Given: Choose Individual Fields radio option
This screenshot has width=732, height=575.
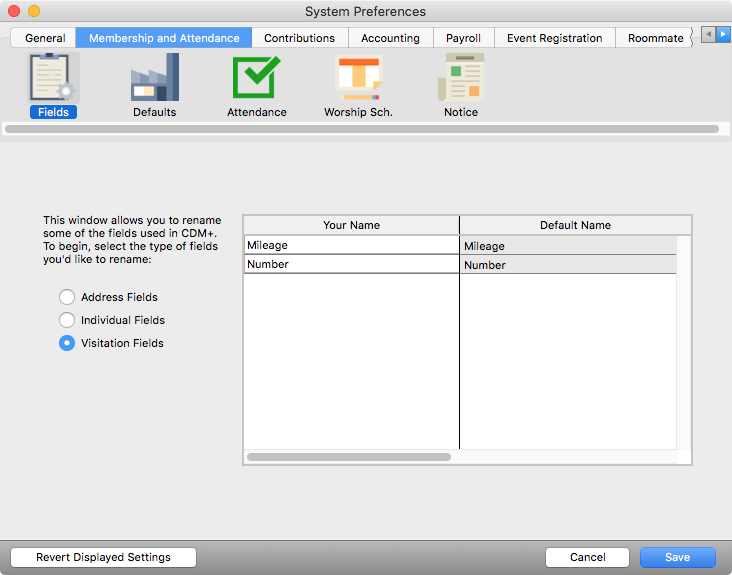Looking at the screenshot, I should pos(67,320).
